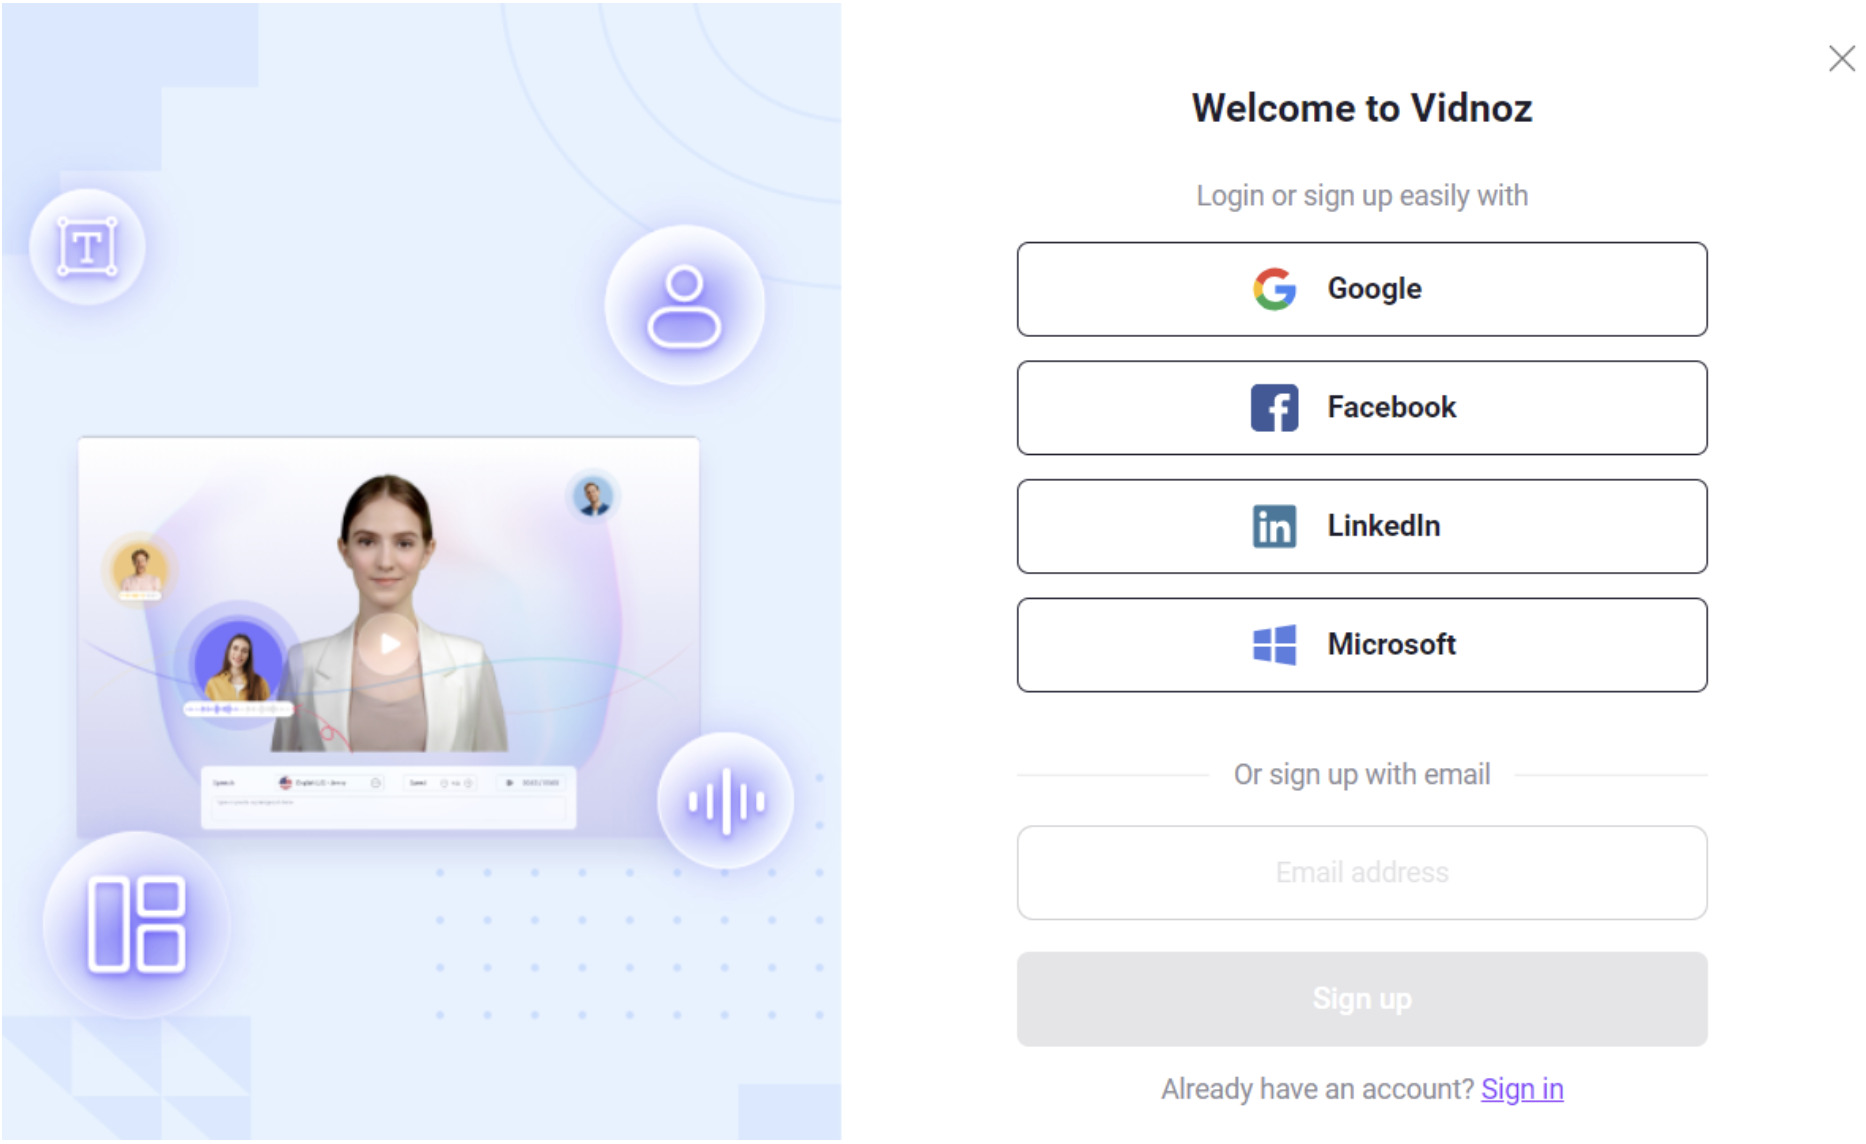Viewport: 1866px width, 1144px height.
Task: Click the woman avatar in blue circle
Action: (x=237, y=662)
